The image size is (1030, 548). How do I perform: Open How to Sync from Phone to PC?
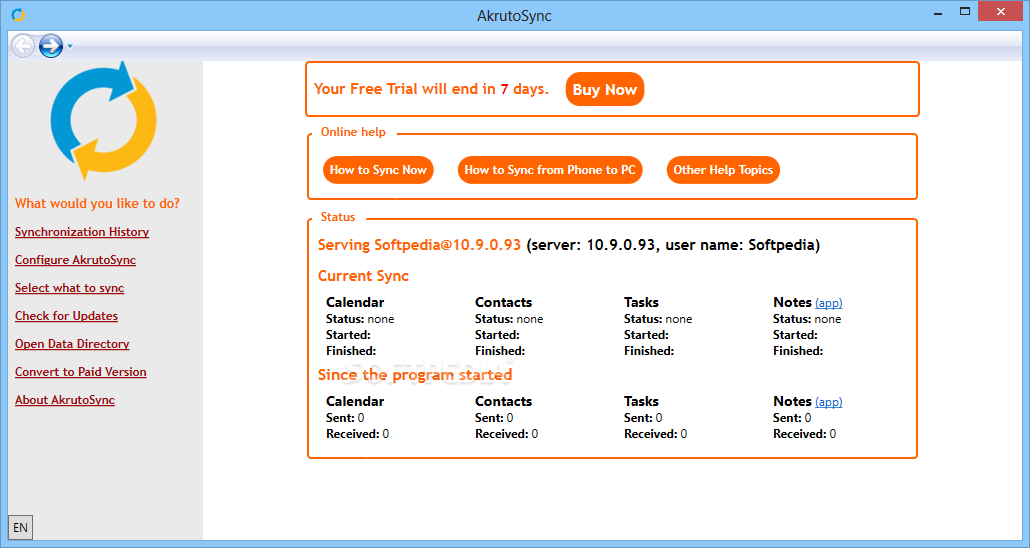(550, 170)
